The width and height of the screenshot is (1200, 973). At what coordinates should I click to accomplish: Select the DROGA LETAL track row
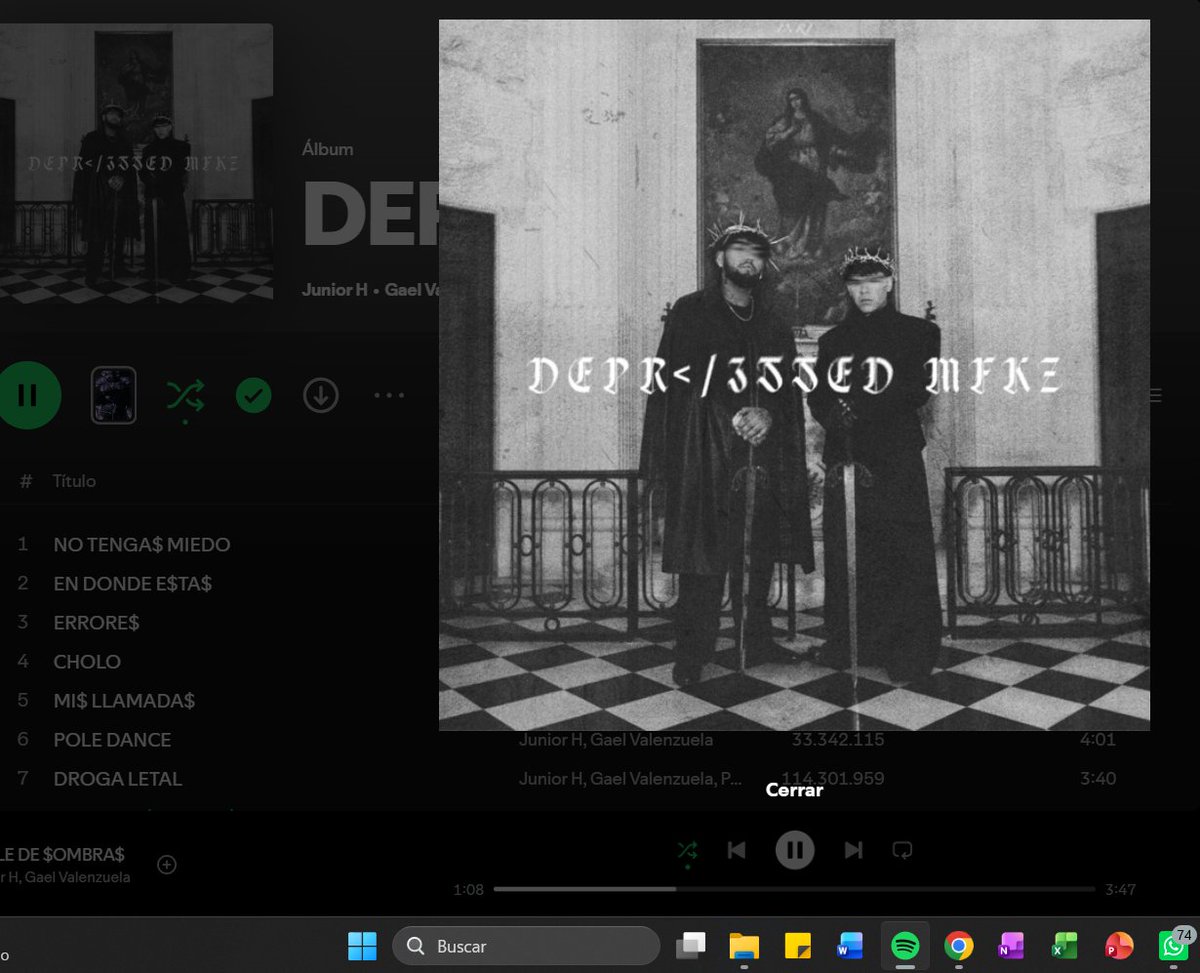[x=118, y=779]
